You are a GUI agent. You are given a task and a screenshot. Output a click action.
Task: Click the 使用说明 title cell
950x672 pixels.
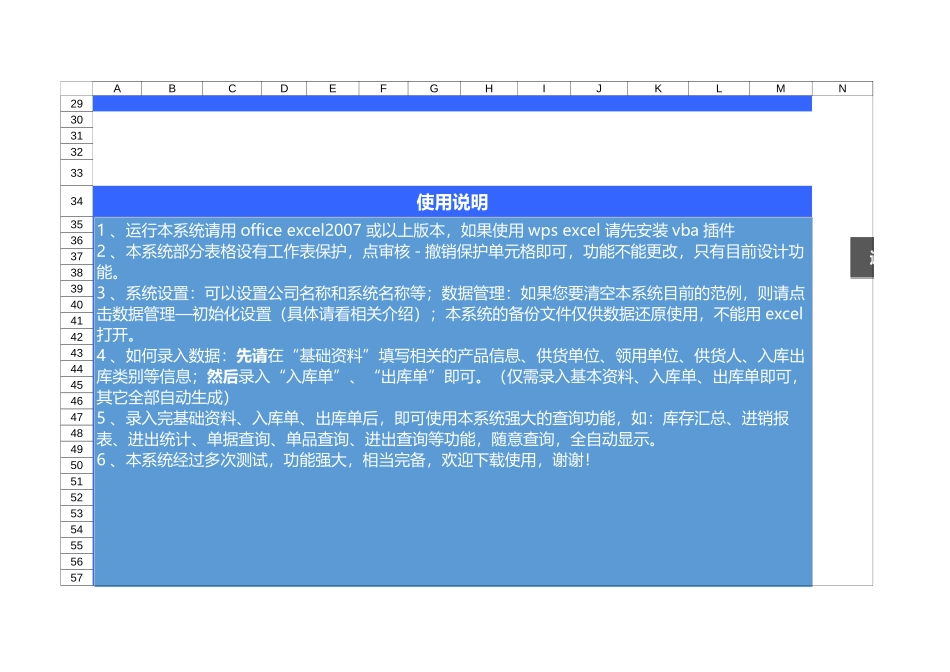tap(452, 202)
